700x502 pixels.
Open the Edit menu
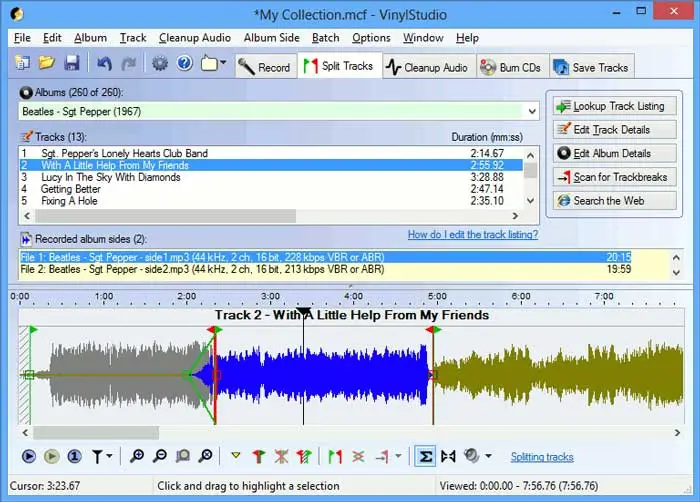[52, 38]
